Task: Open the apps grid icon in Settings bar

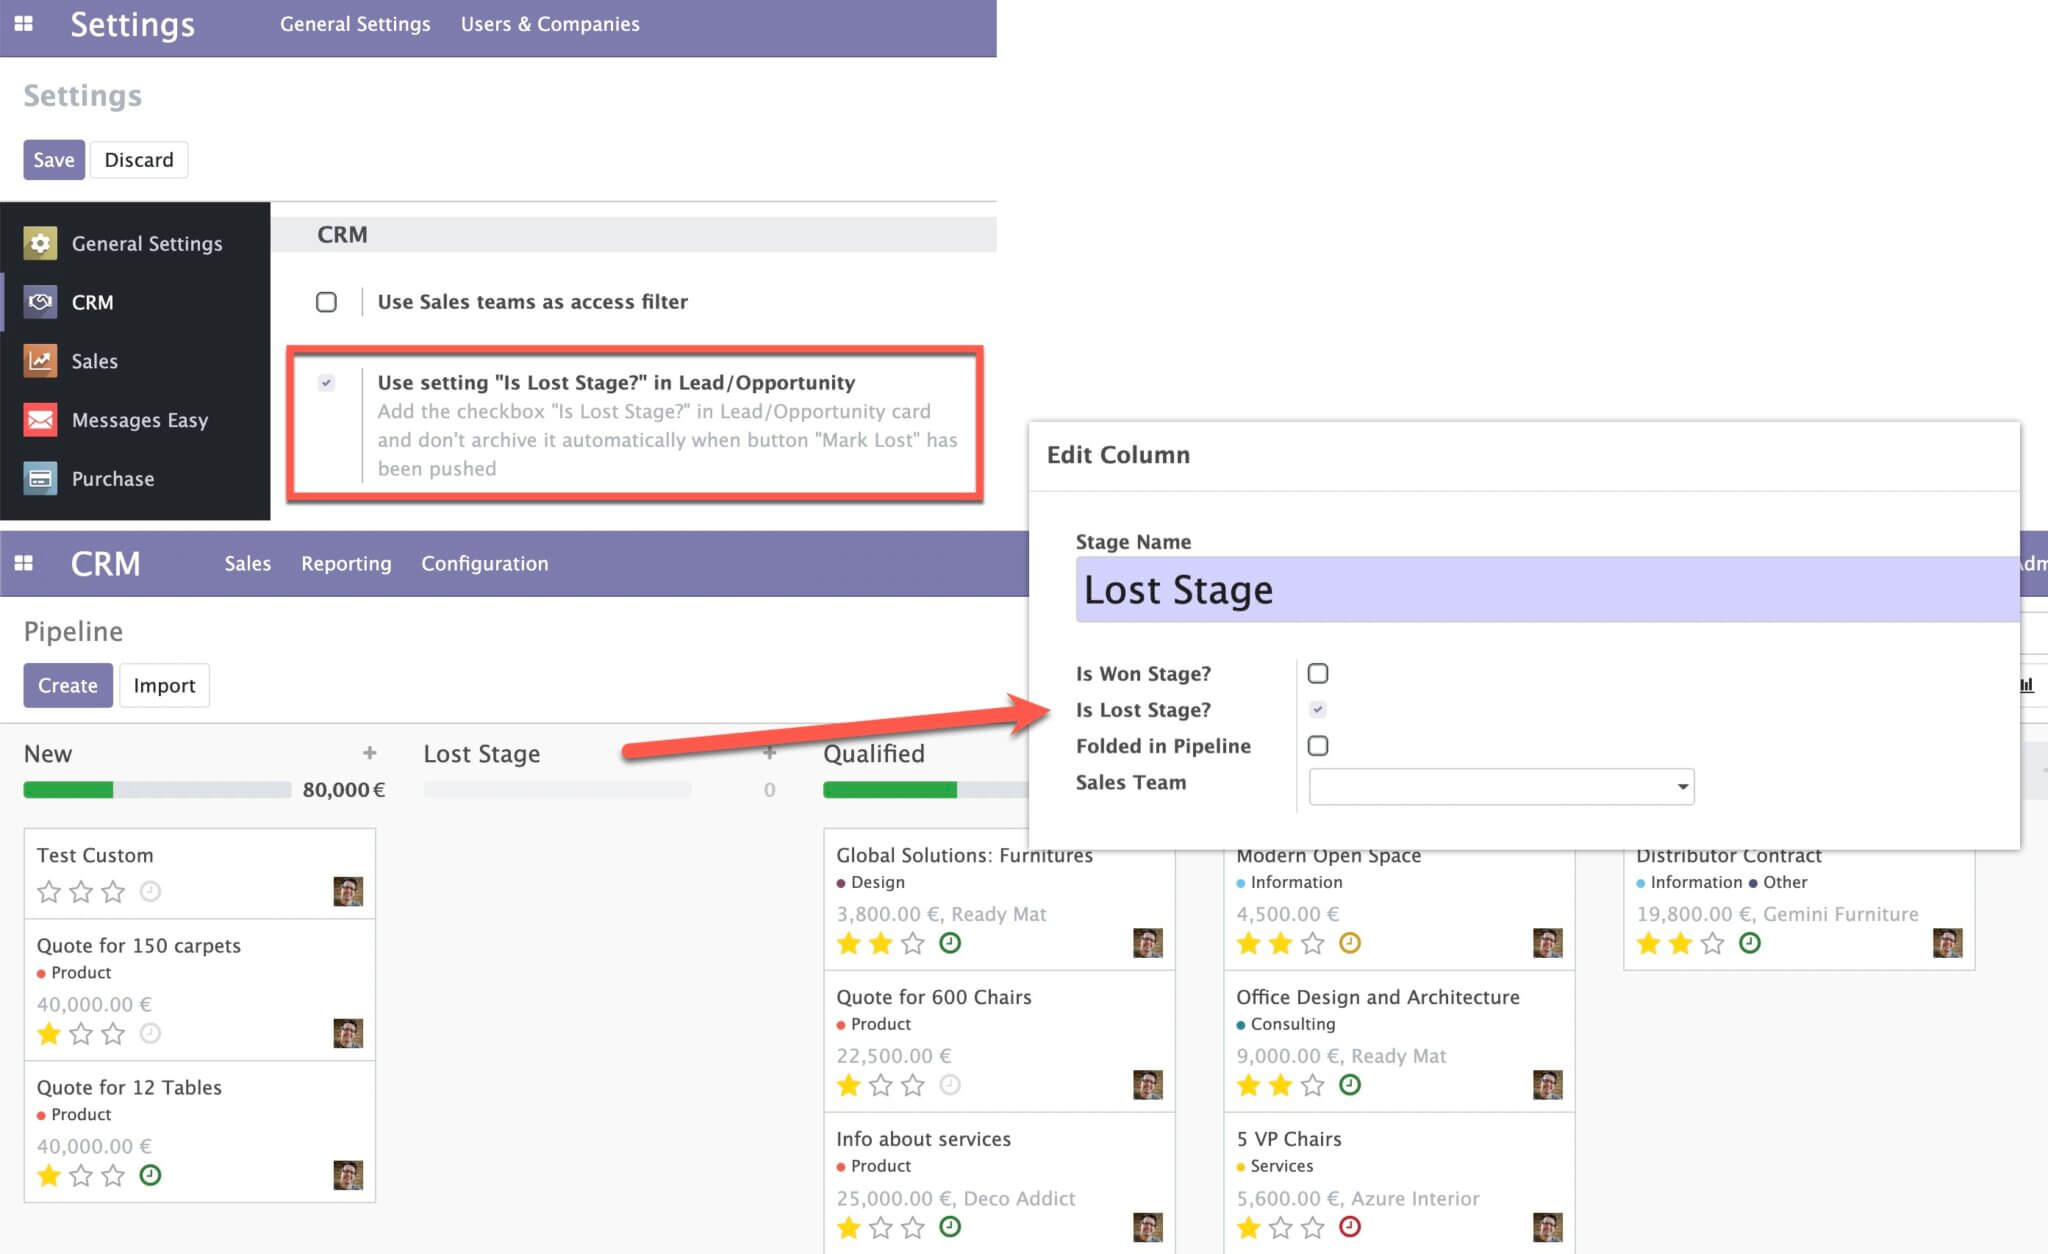Action: click(24, 24)
